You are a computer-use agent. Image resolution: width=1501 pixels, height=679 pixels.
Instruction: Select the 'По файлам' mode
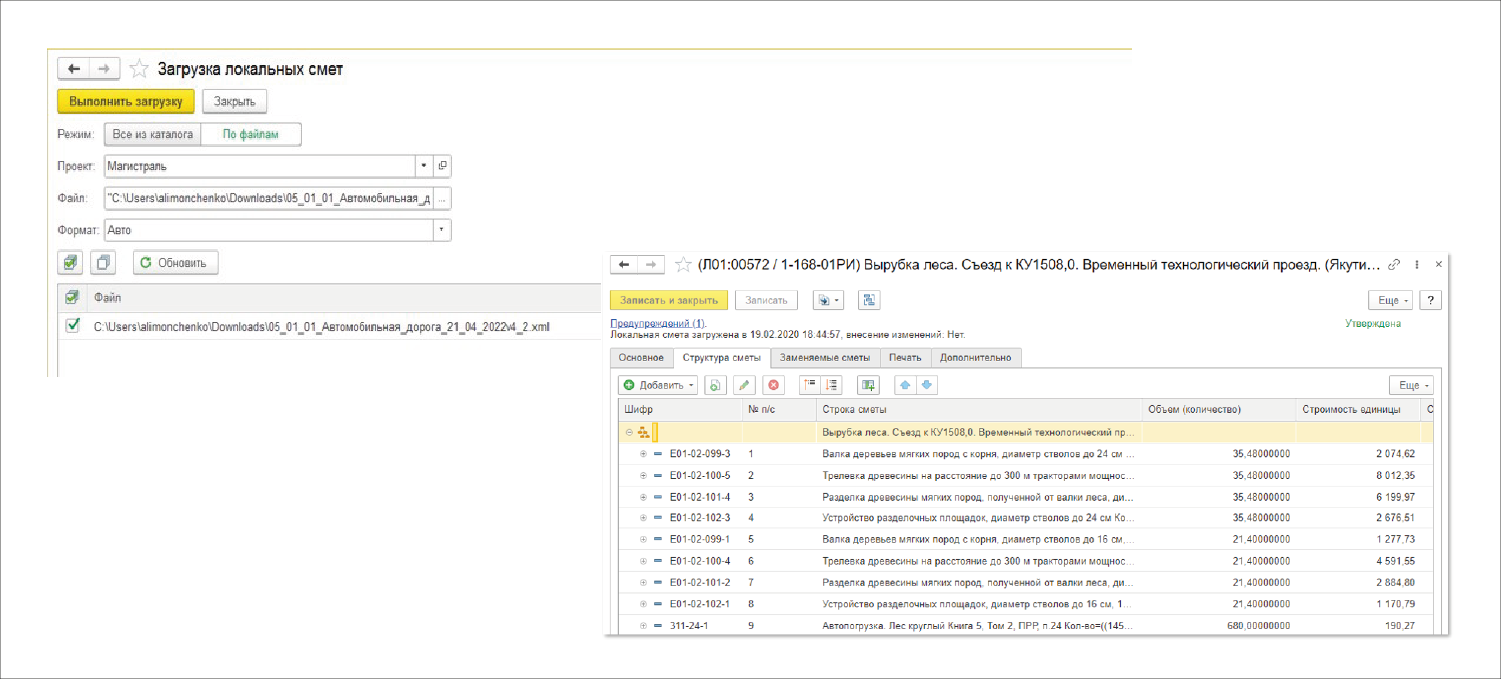[x=251, y=134]
